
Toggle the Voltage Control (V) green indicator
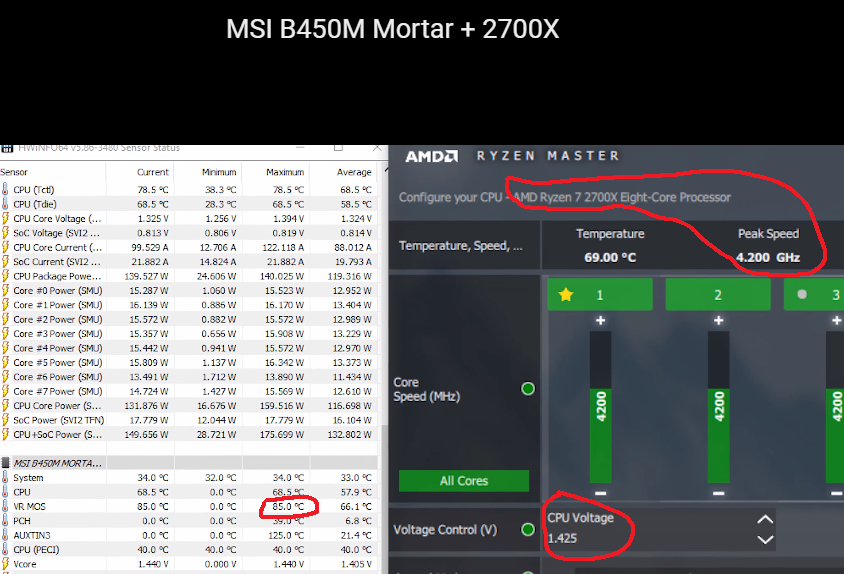coord(528,530)
